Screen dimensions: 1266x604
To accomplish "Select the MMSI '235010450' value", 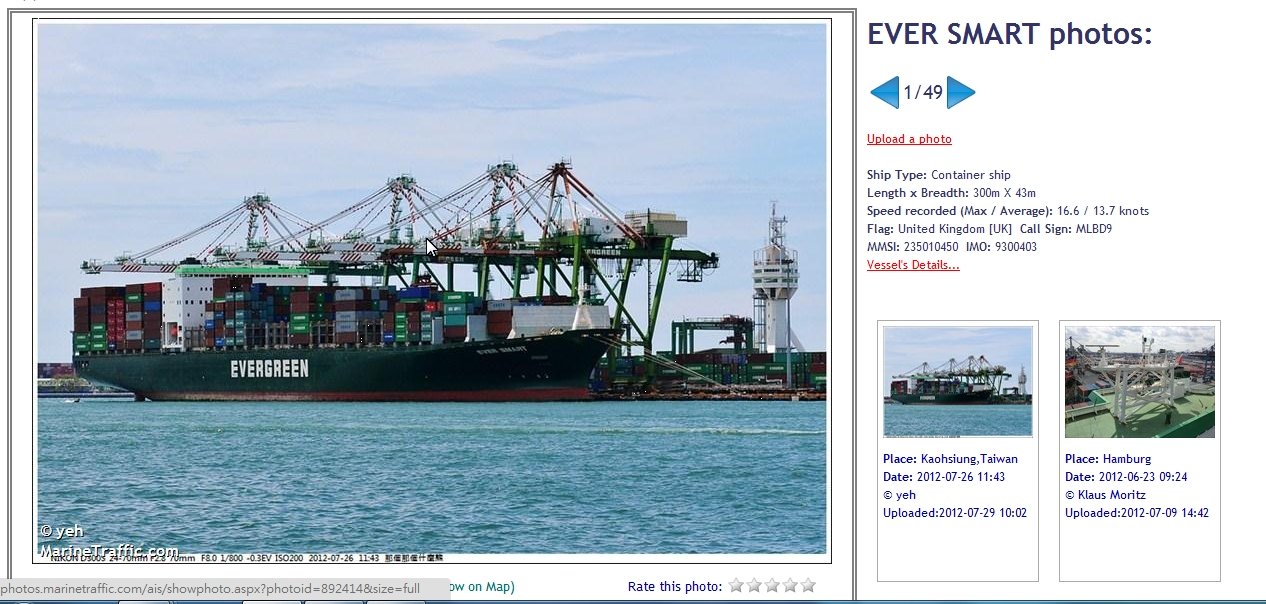I will coord(930,247).
